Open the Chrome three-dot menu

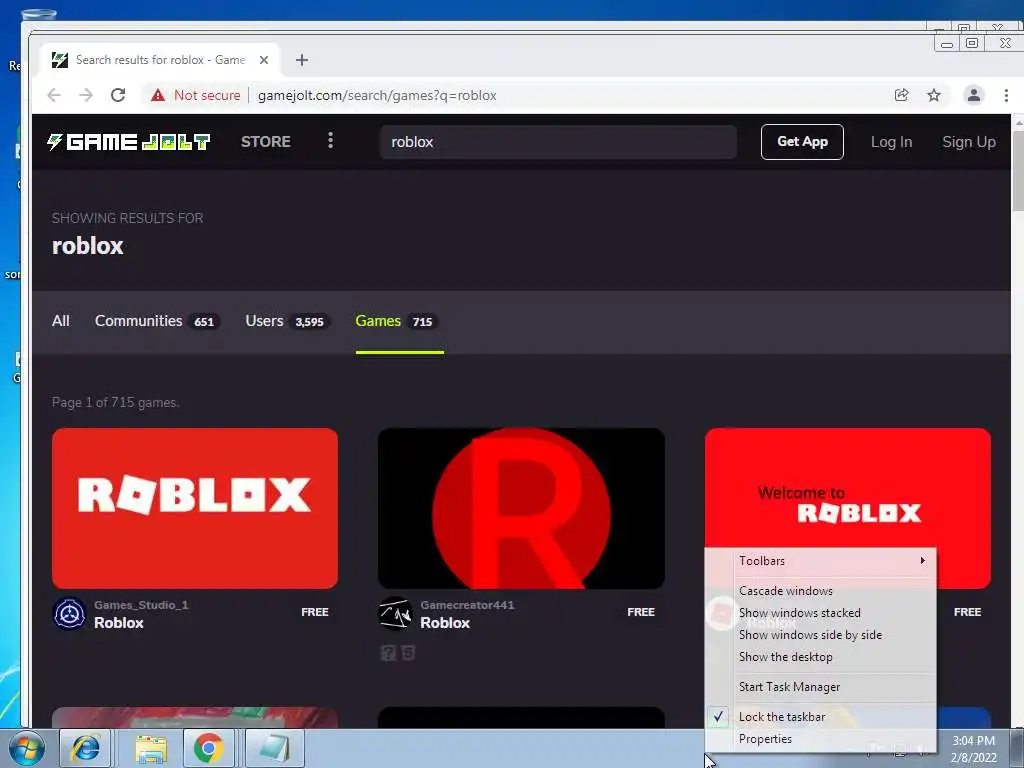[1006, 95]
